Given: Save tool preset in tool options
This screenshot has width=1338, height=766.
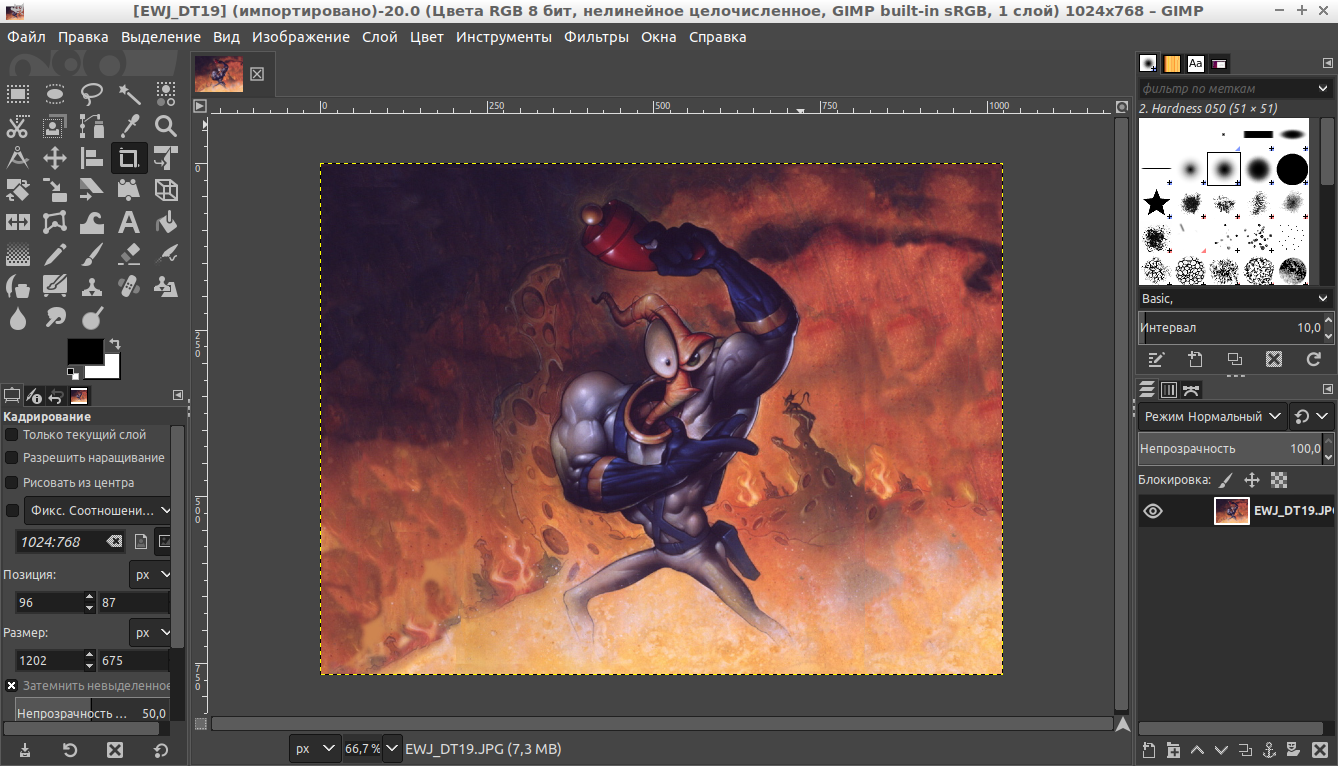Looking at the screenshot, I should coord(24,750).
